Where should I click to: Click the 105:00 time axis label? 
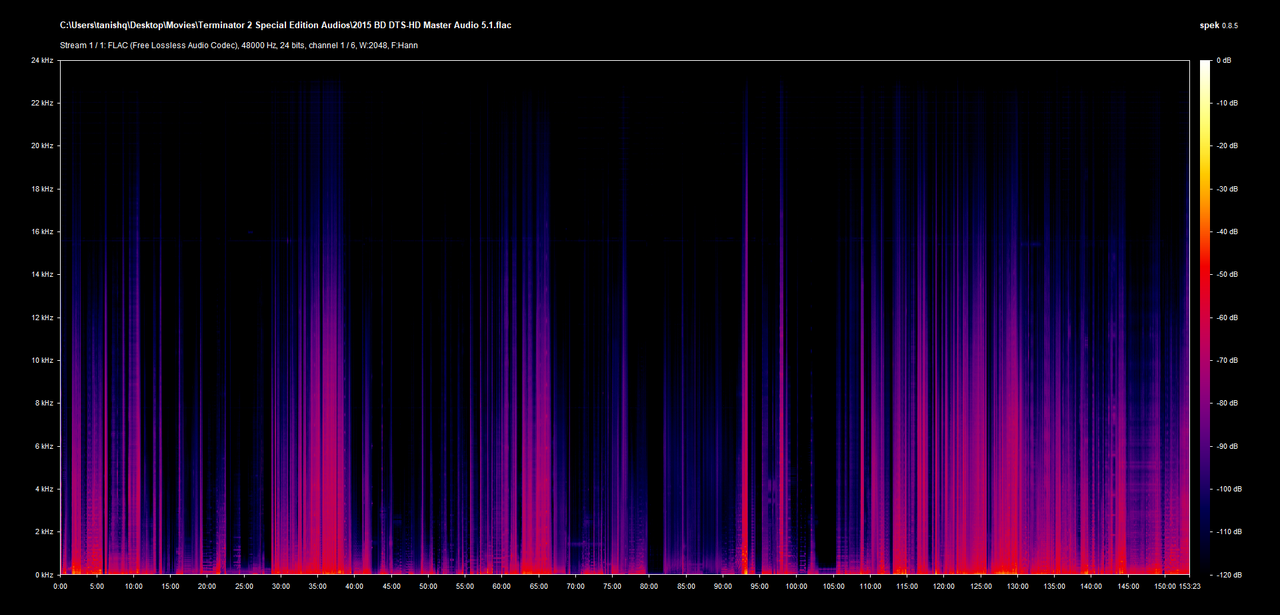(x=833, y=587)
